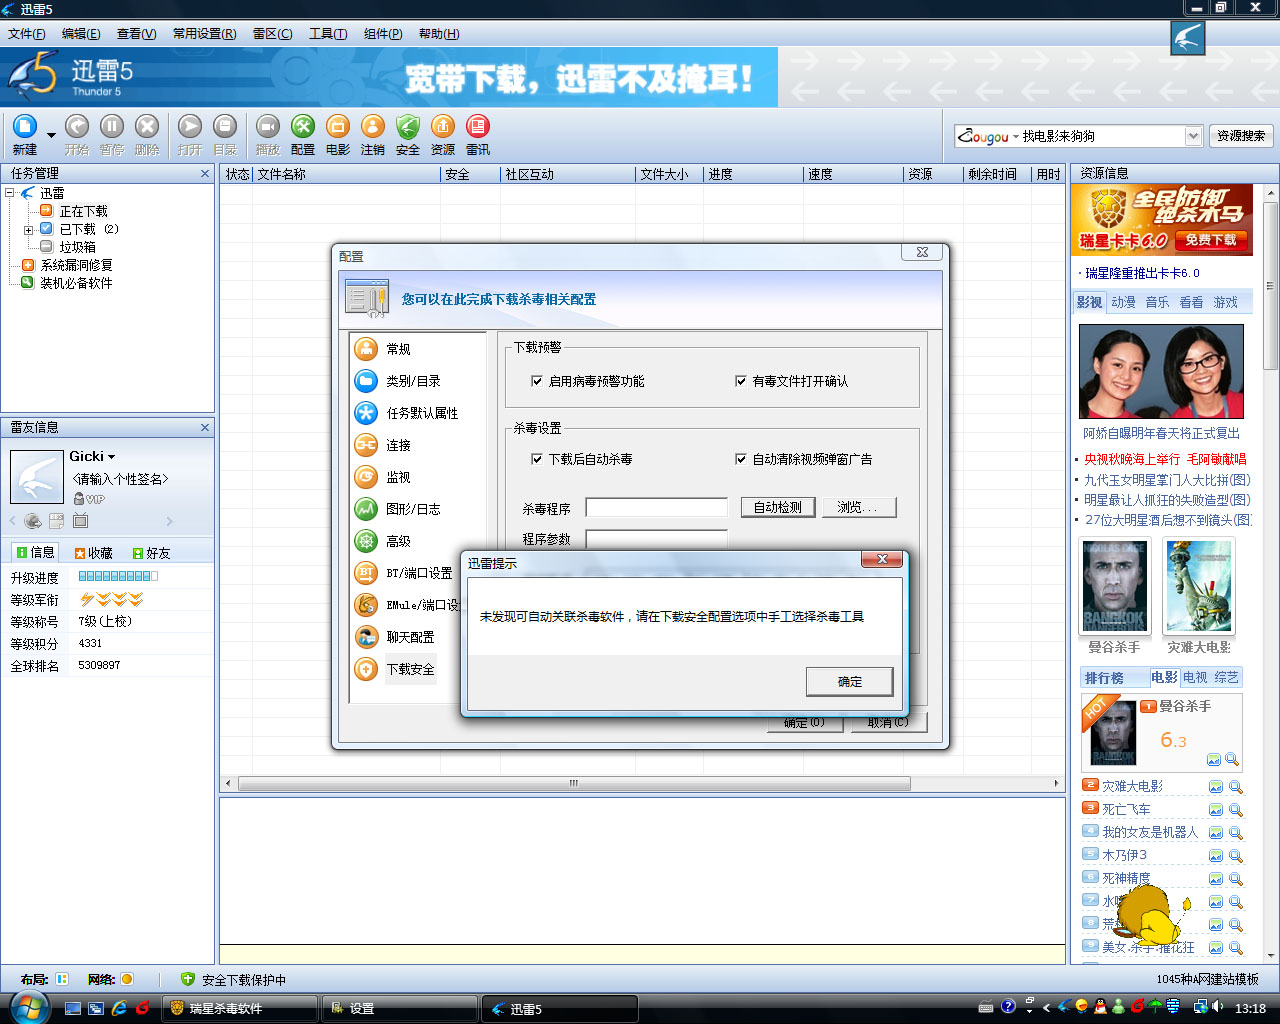Click the 删除 delete toolbar icon
Screen dimensions: 1280x1024
(147, 126)
